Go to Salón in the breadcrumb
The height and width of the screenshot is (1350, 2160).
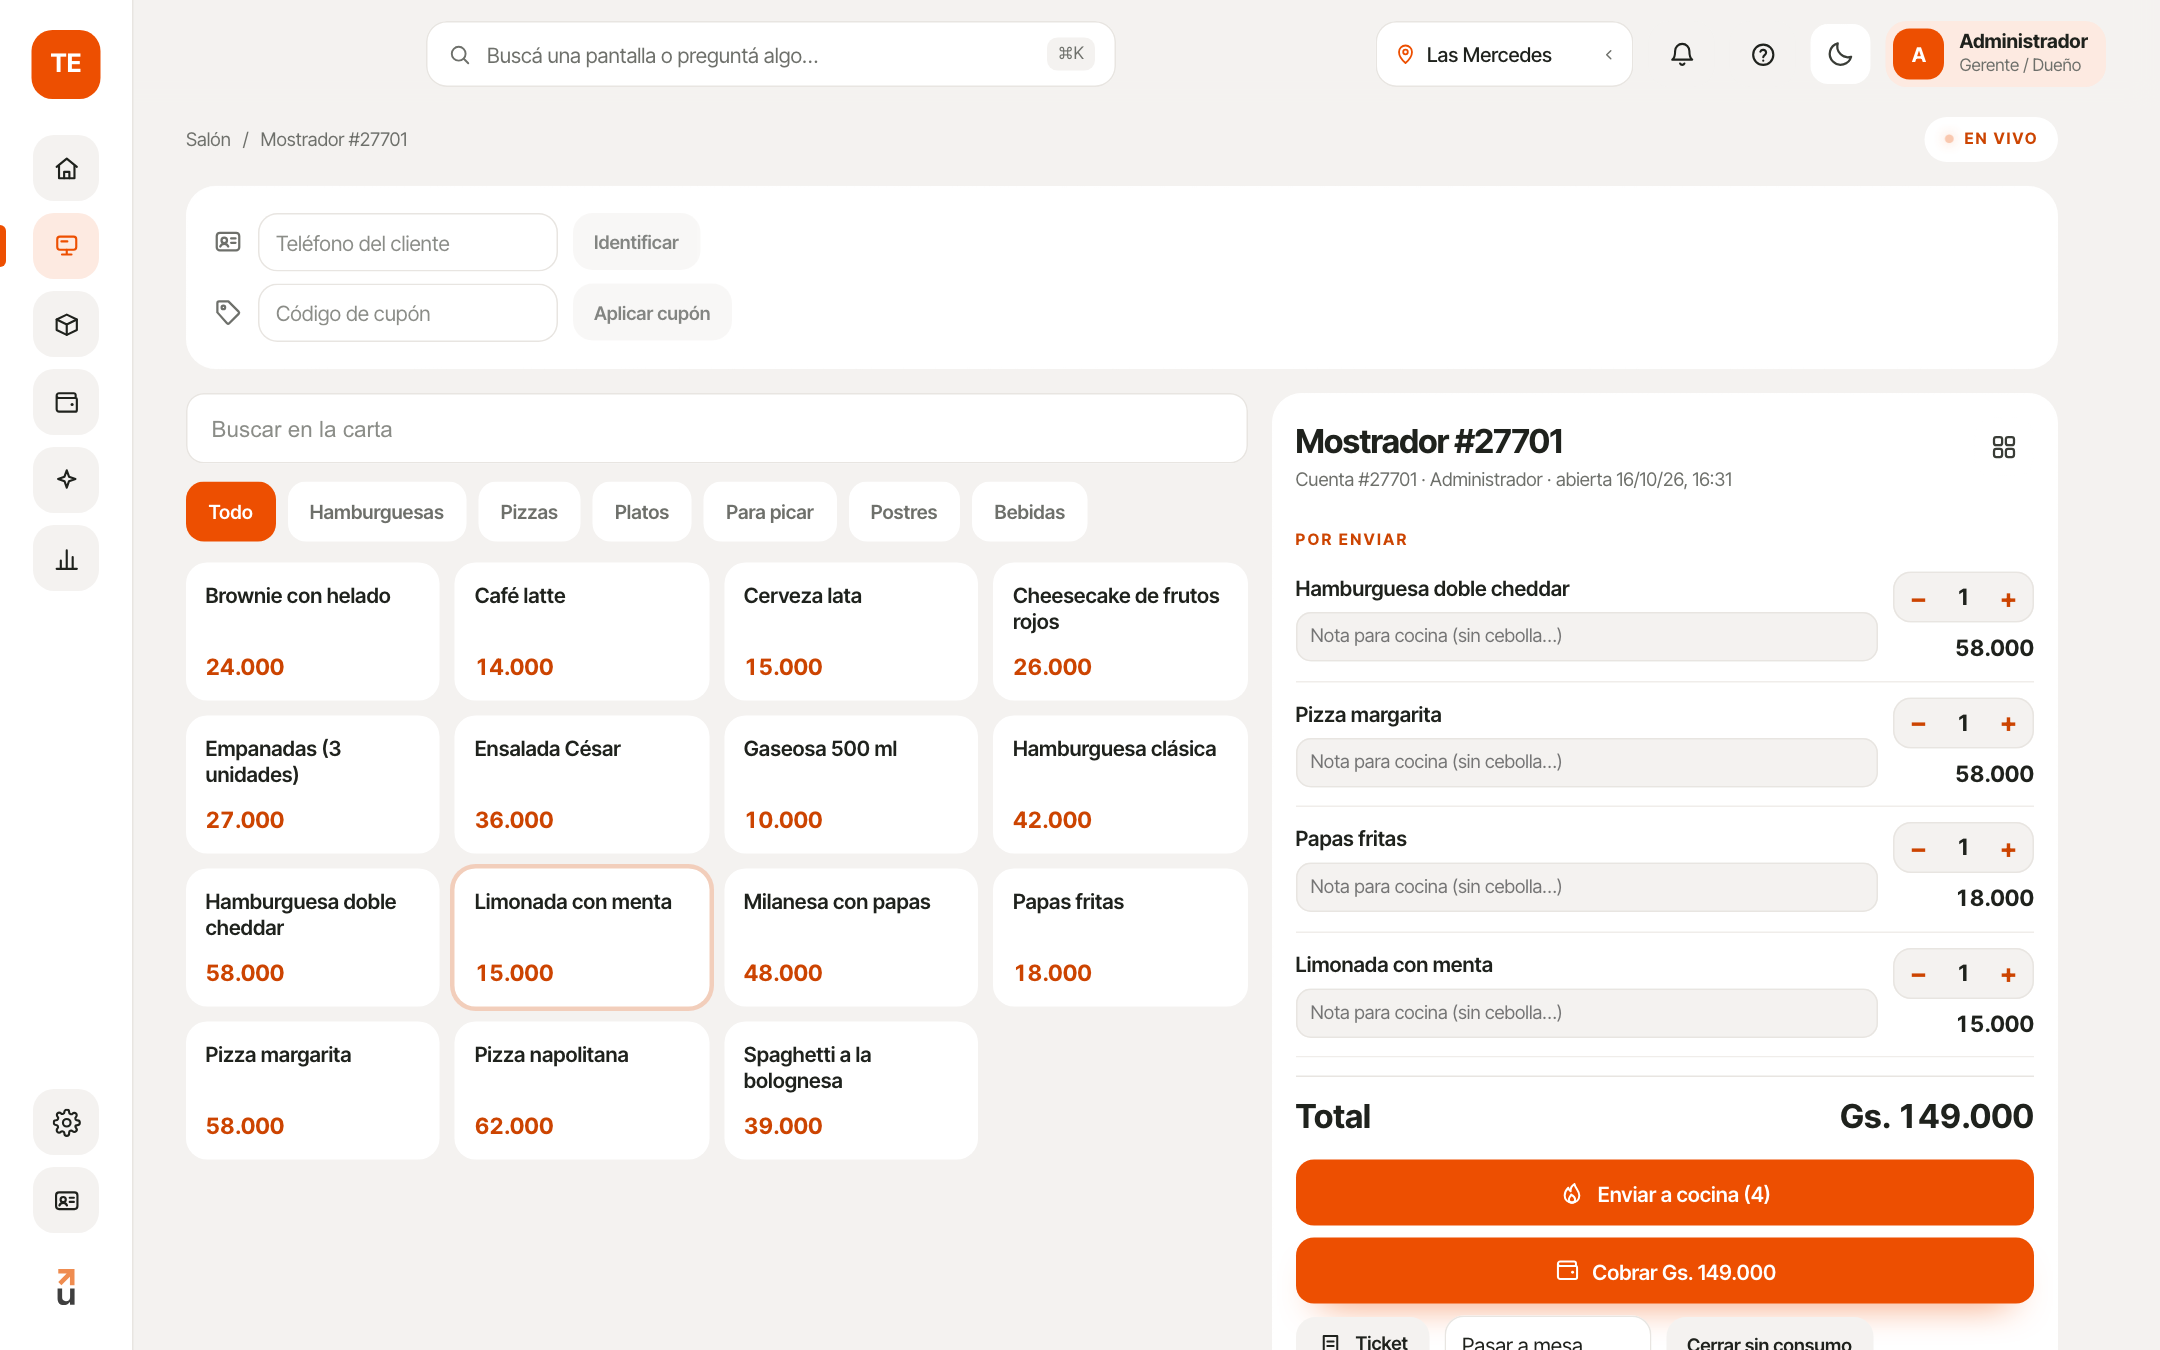pos(208,139)
